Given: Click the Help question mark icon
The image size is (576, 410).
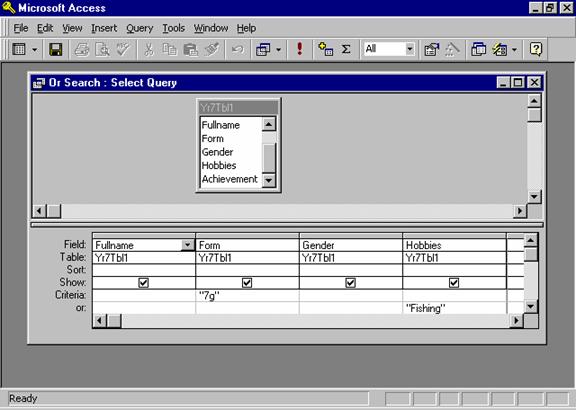Looking at the screenshot, I should click(x=536, y=49).
